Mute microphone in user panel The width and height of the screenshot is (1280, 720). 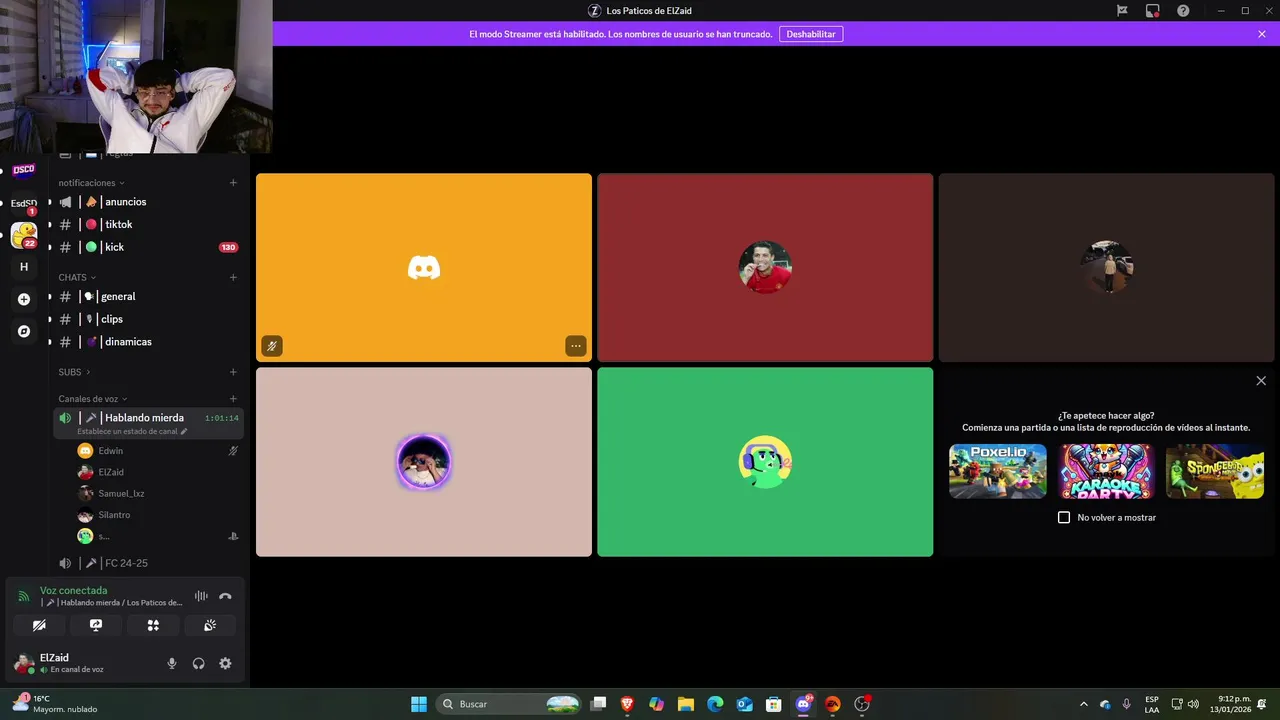click(172, 663)
